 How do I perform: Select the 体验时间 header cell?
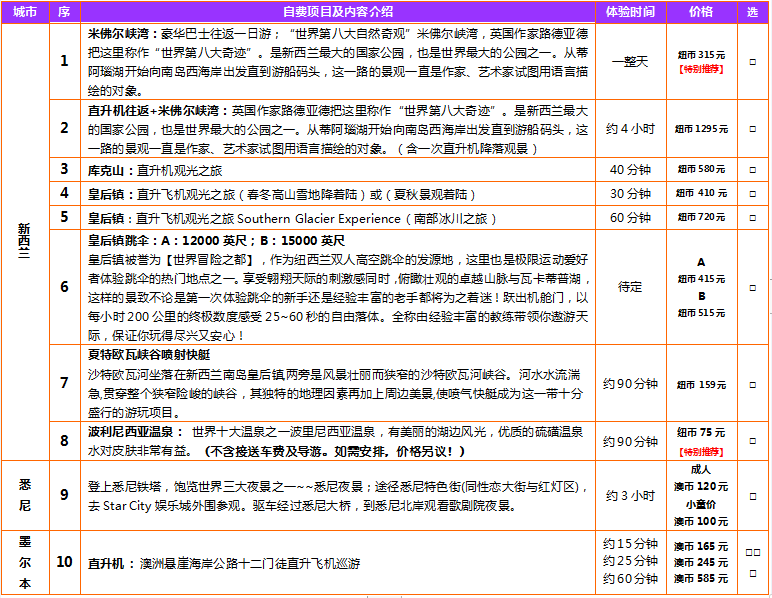630,12
